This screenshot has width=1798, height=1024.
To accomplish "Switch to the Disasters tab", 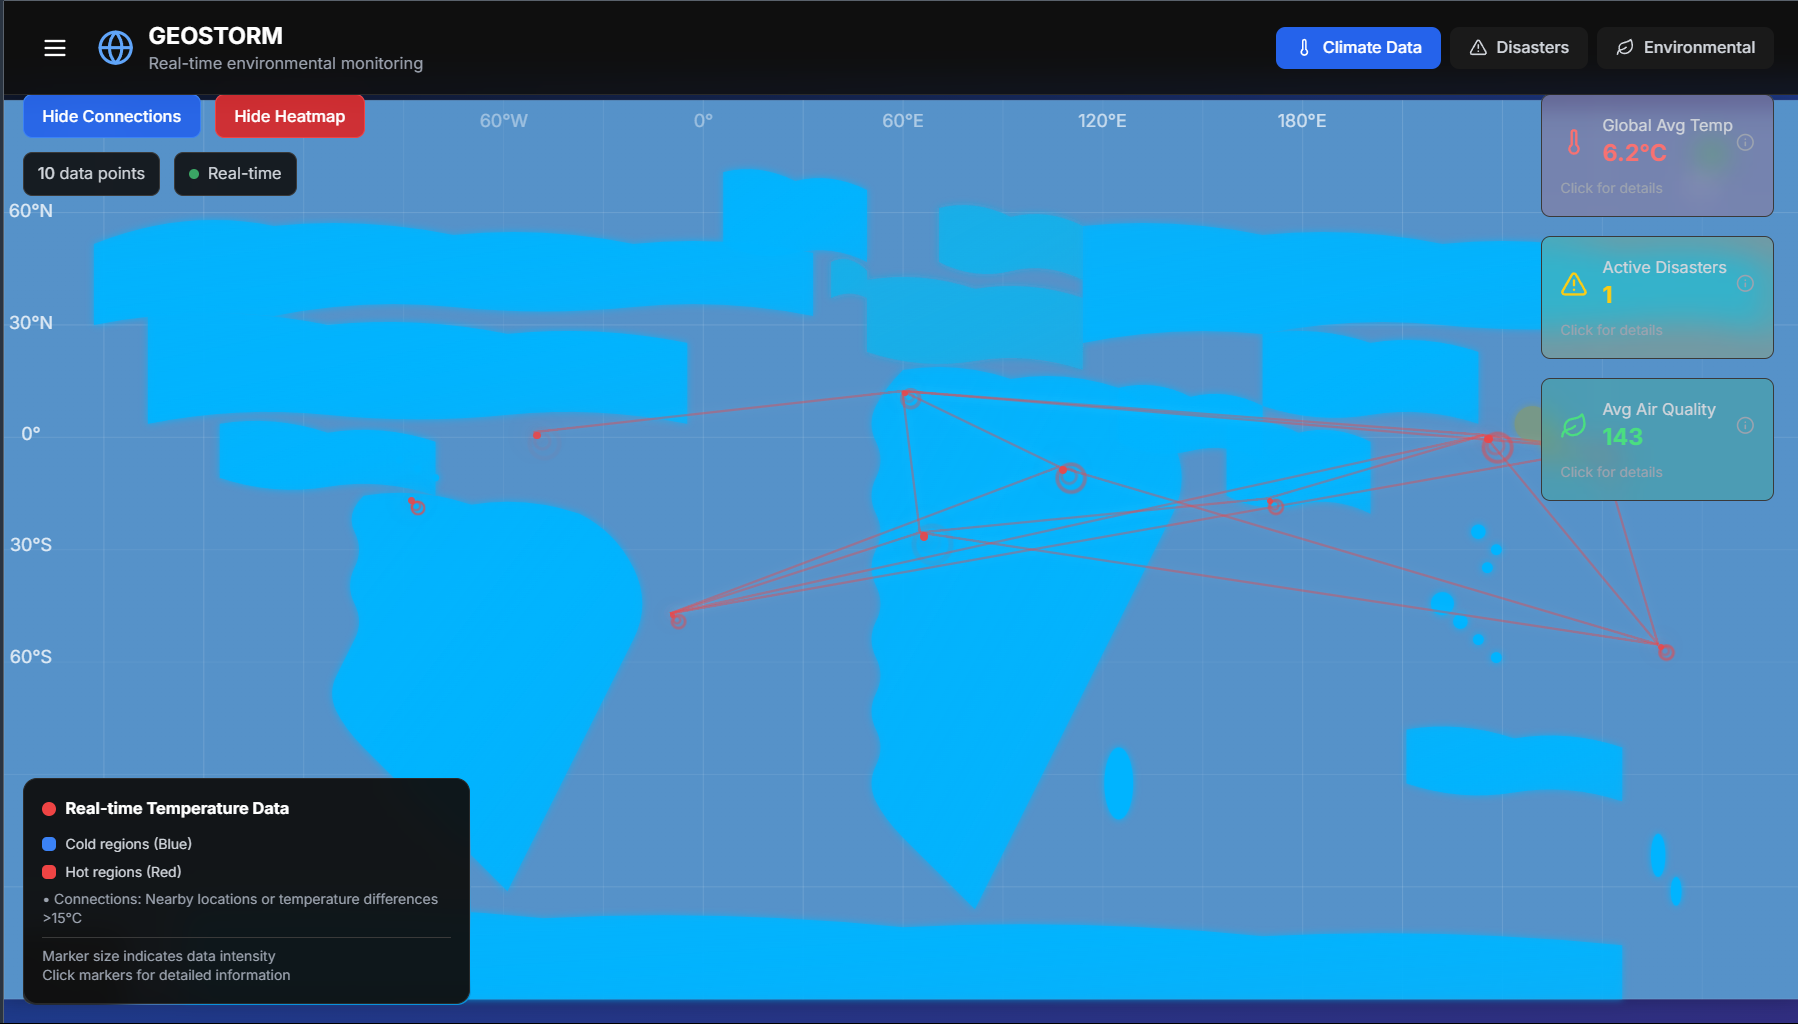I will (1518, 48).
